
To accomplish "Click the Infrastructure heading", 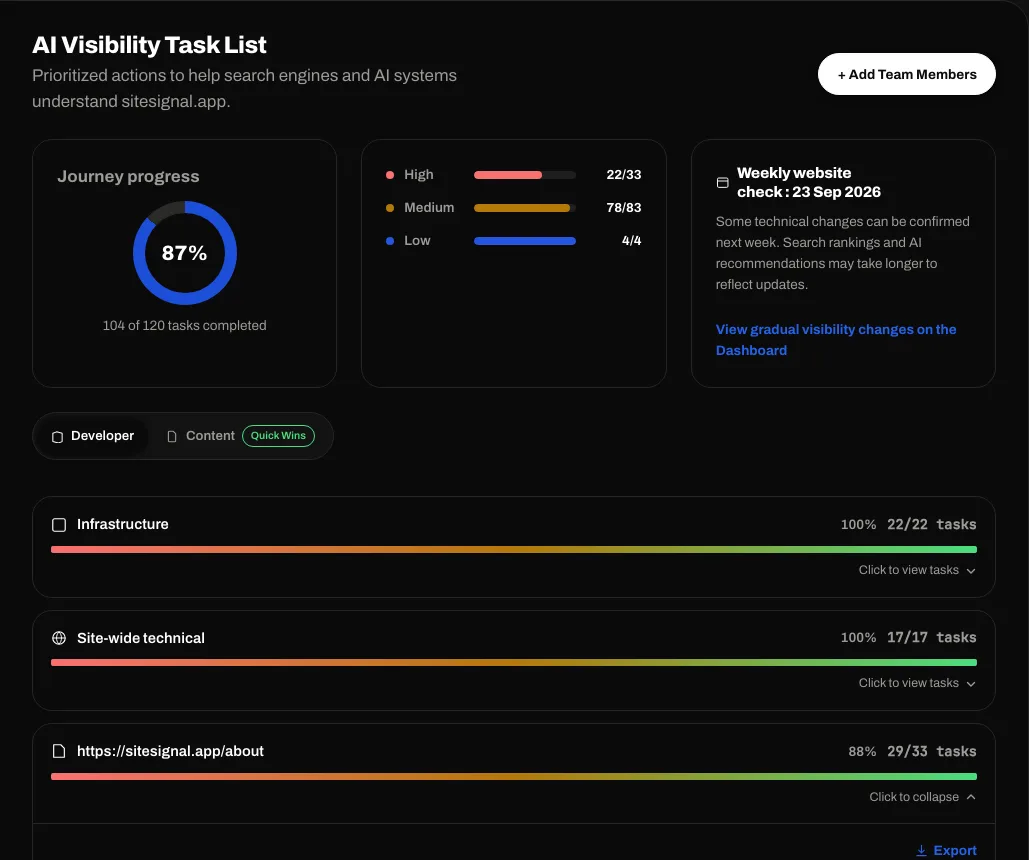I will (x=123, y=524).
